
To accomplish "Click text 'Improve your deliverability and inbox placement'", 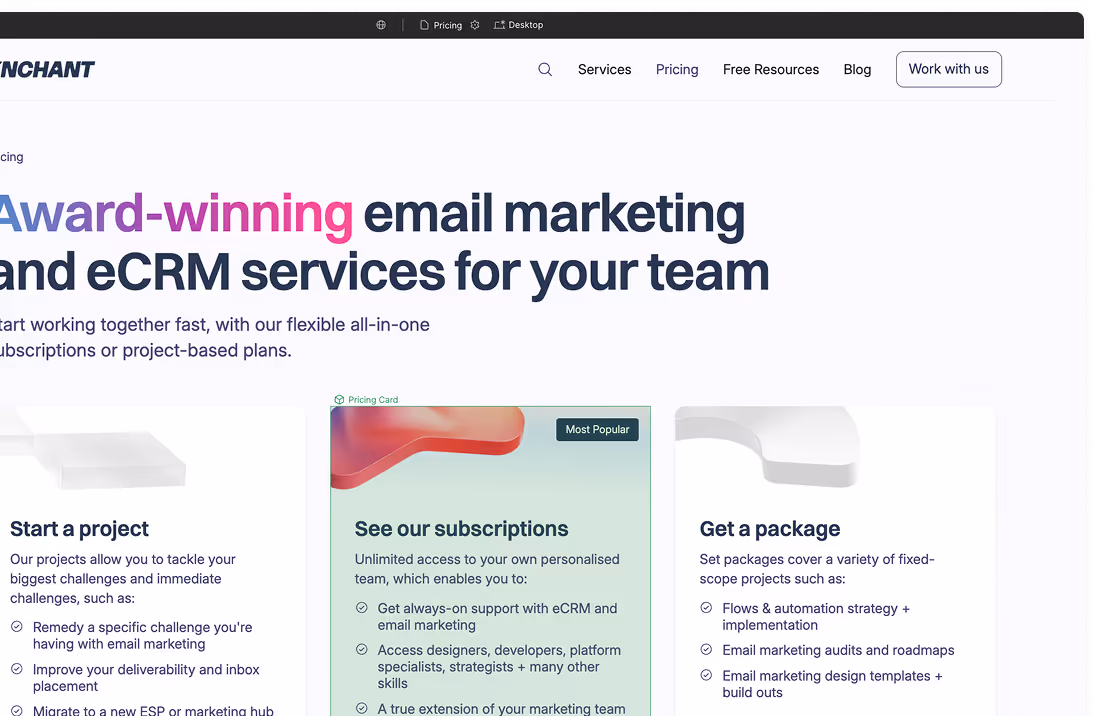I will point(146,677).
